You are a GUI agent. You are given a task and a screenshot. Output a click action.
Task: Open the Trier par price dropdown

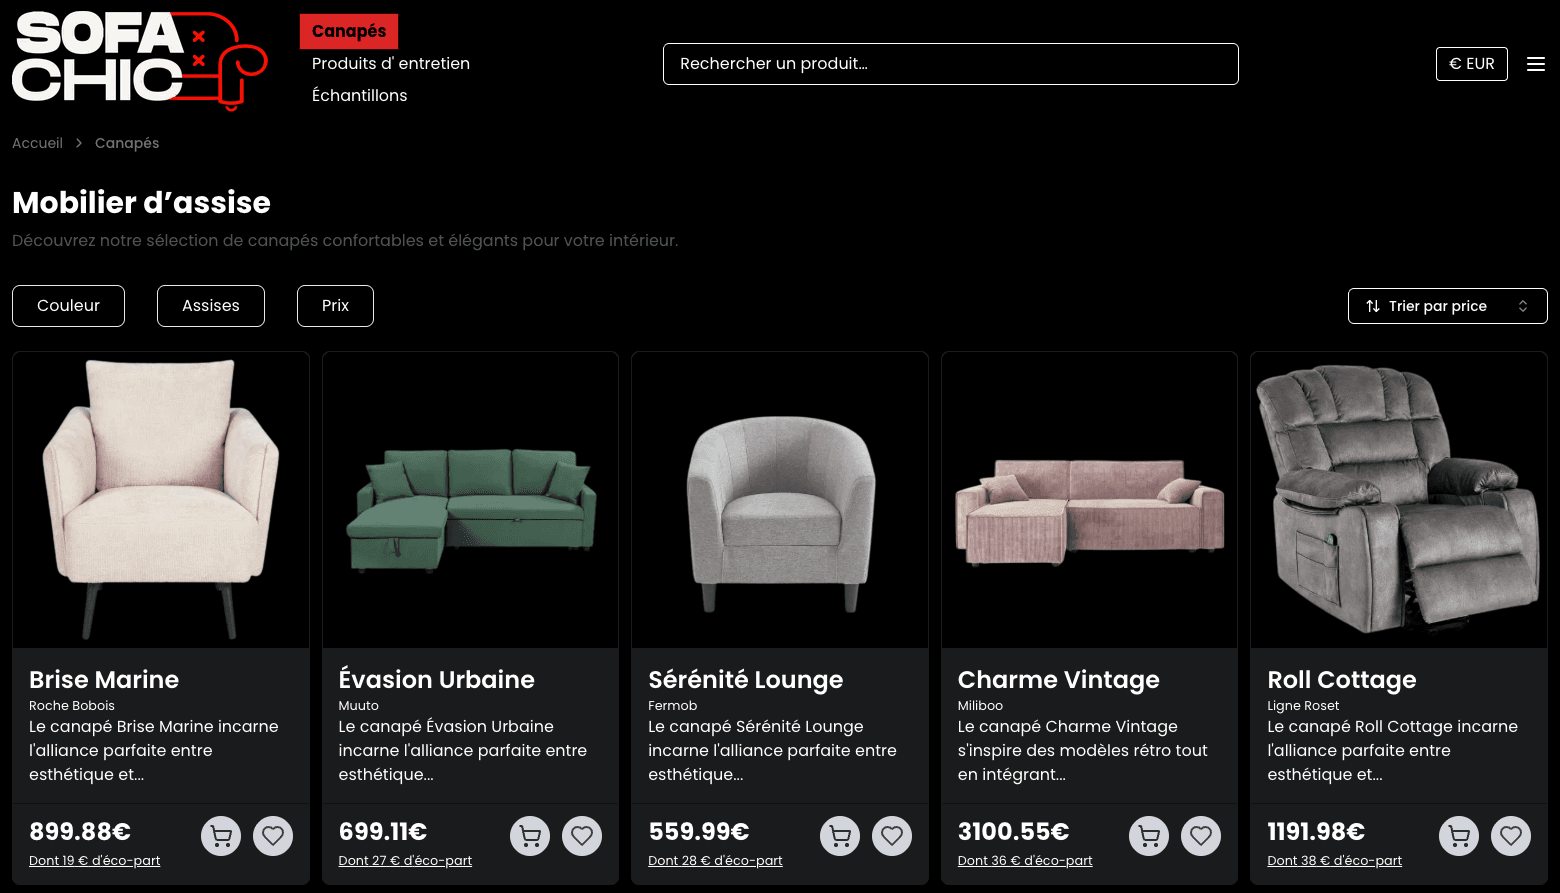pyautogui.click(x=1447, y=306)
